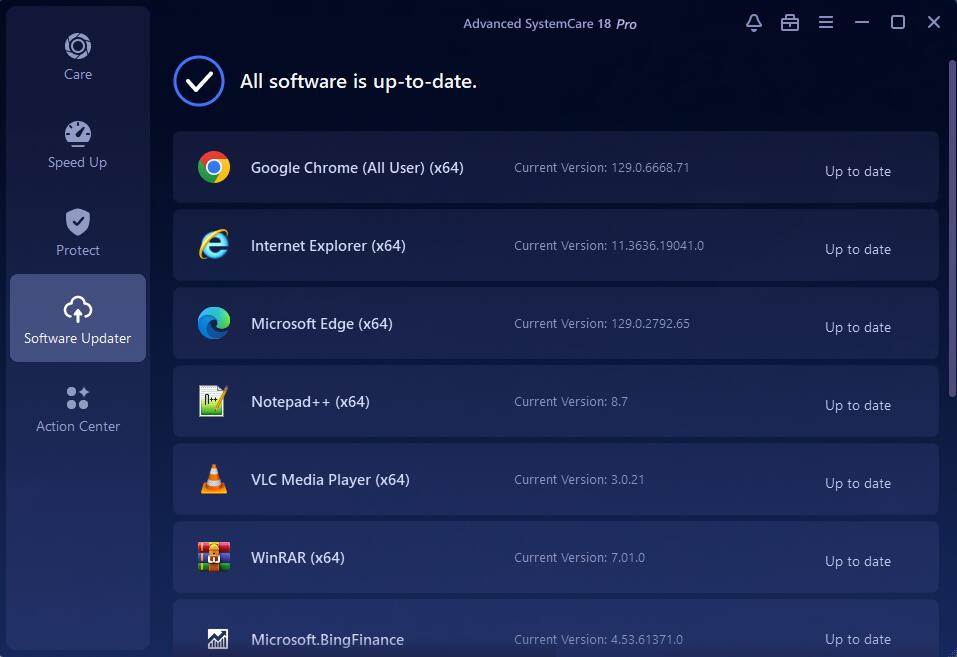Click the vertical scrollbar of software list
The image size is (957, 657).
click(952, 227)
